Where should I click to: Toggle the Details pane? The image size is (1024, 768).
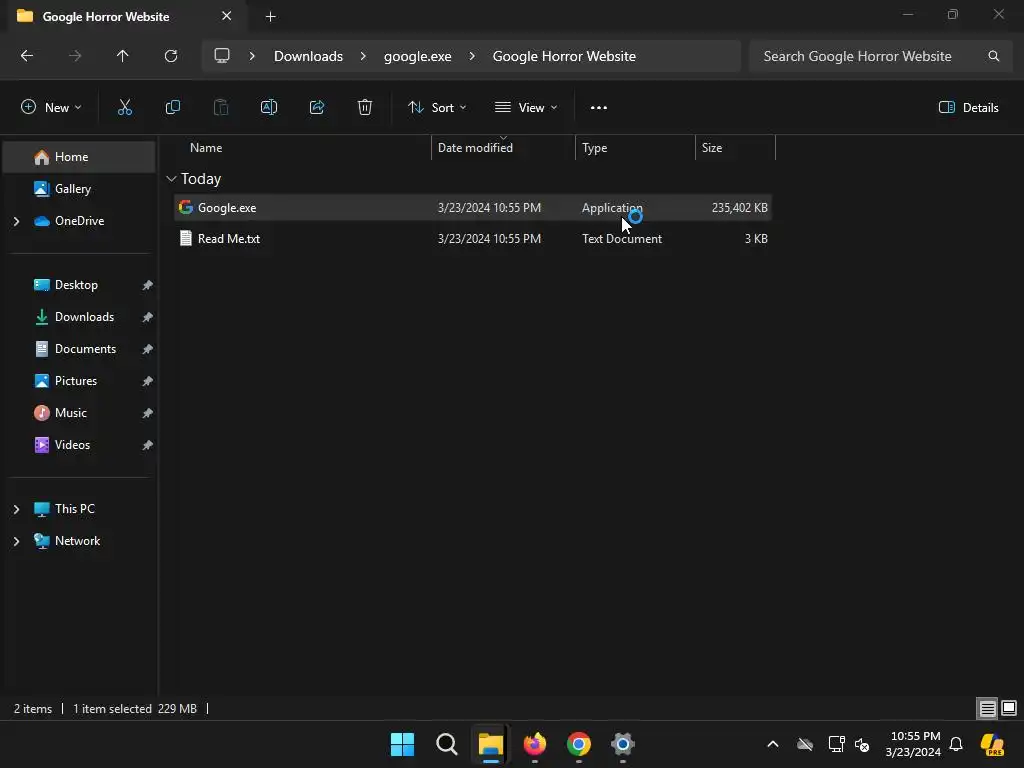pyautogui.click(x=968, y=108)
